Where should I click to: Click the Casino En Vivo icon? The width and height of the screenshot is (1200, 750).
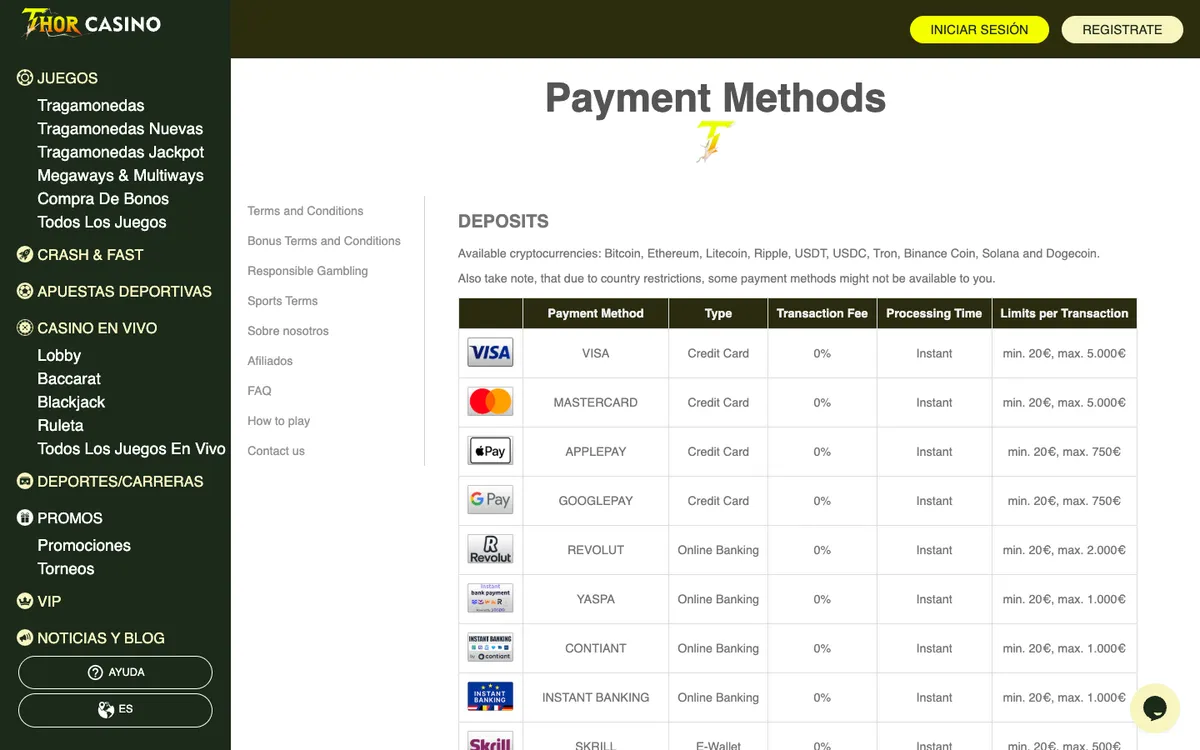(25, 328)
